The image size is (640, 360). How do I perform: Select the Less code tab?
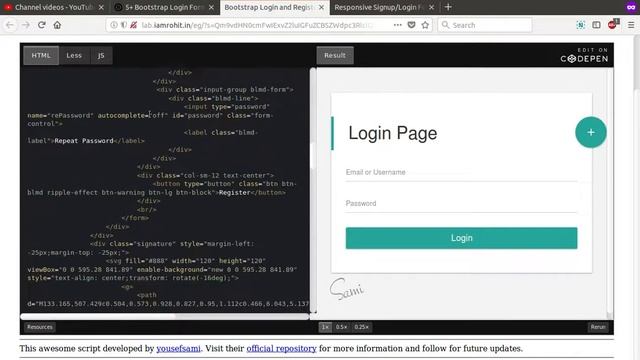(x=74, y=56)
